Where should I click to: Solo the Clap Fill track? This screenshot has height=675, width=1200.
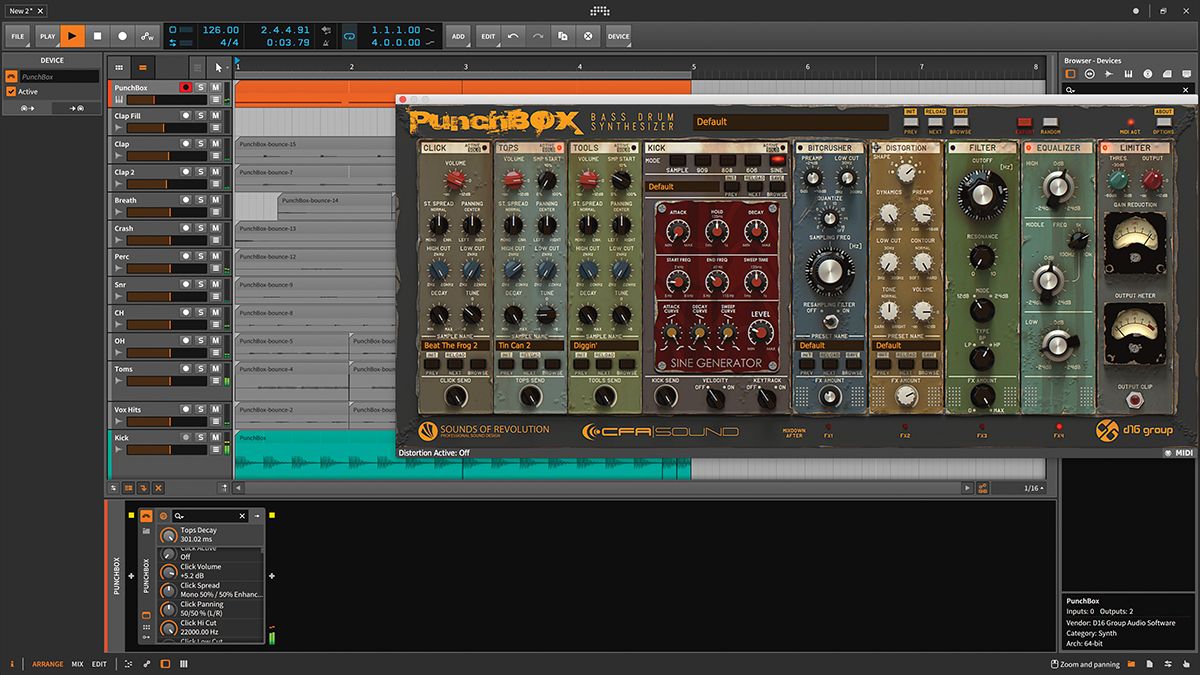tap(200, 116)
